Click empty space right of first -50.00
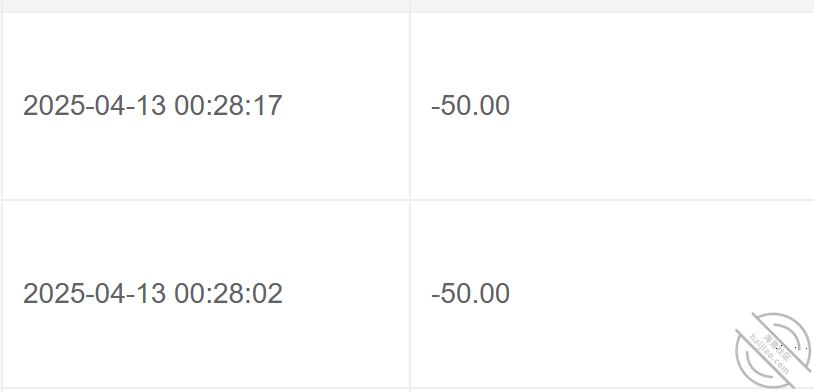This screenshot has width=814, height=392. tap(662, 106)
